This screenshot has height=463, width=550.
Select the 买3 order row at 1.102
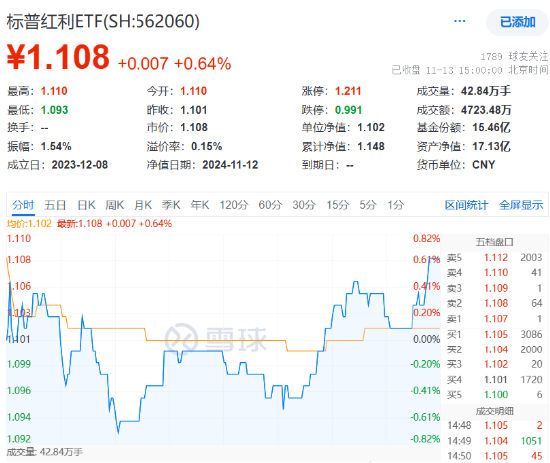pyautogui.click(x=495, y=364)
